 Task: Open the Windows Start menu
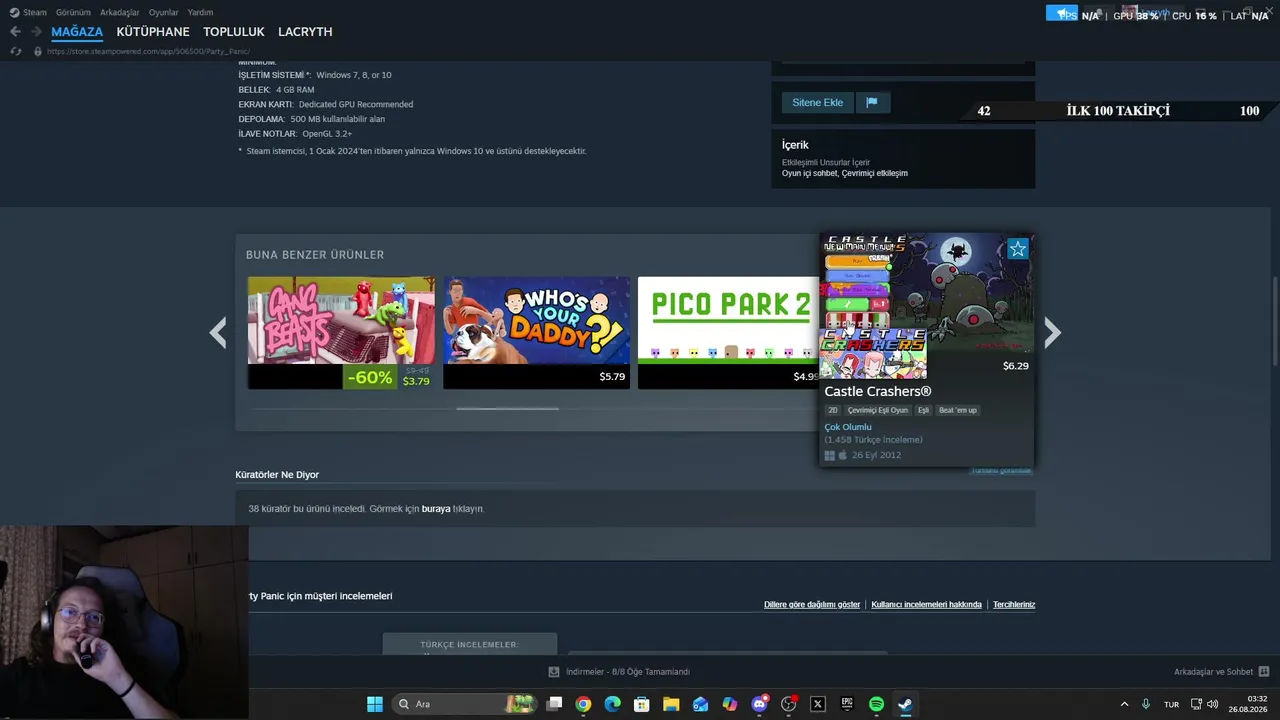[375, 704]
